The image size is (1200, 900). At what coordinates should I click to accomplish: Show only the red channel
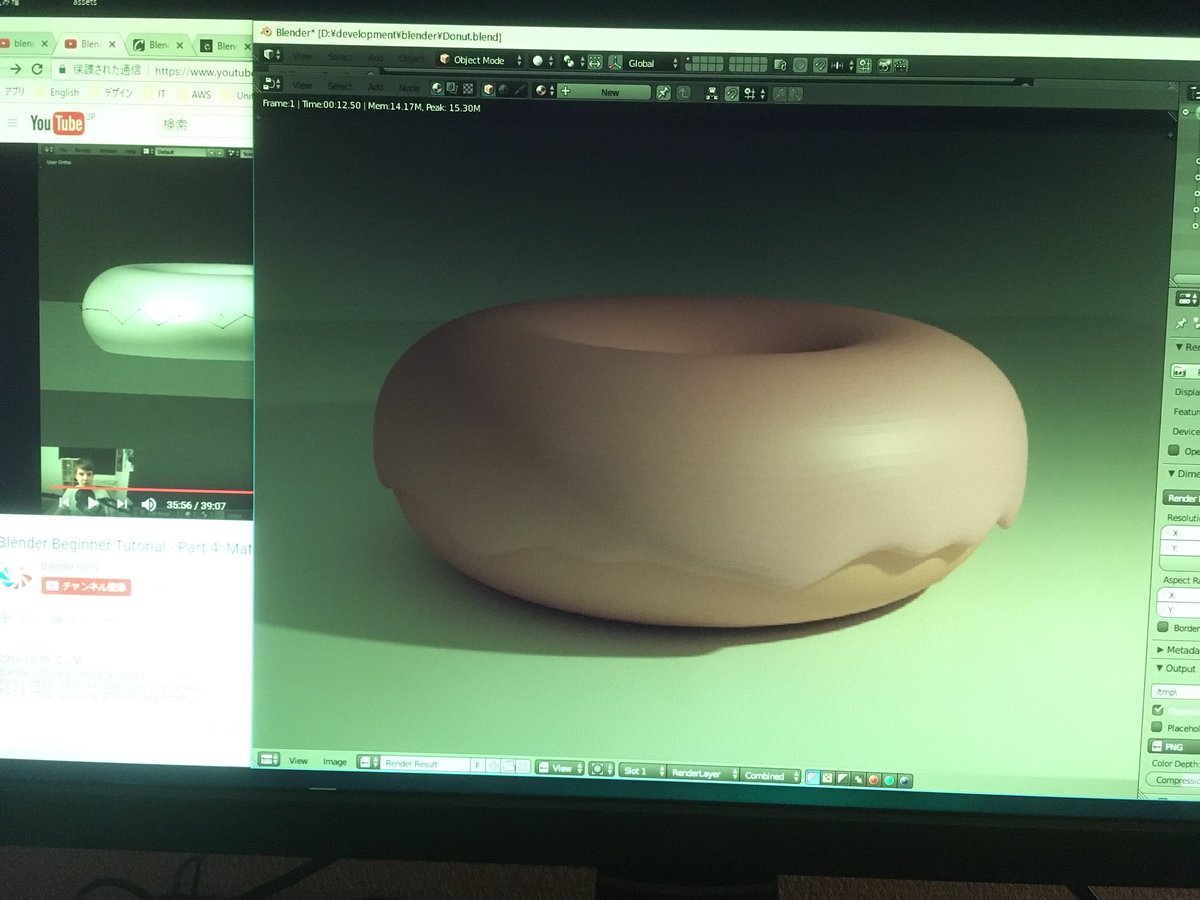872,779
